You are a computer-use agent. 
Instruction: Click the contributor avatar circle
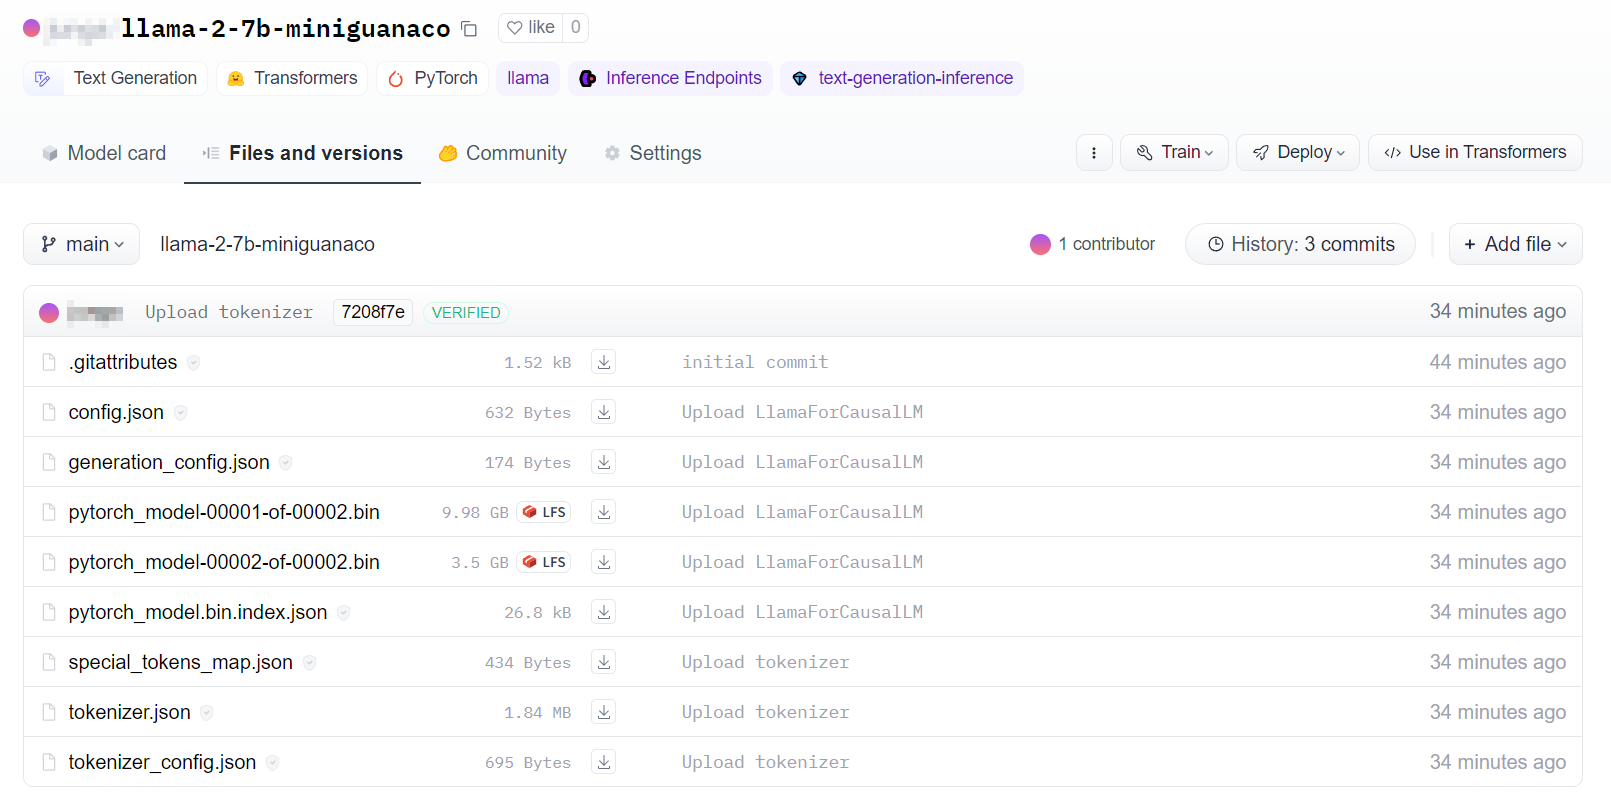1040,244
